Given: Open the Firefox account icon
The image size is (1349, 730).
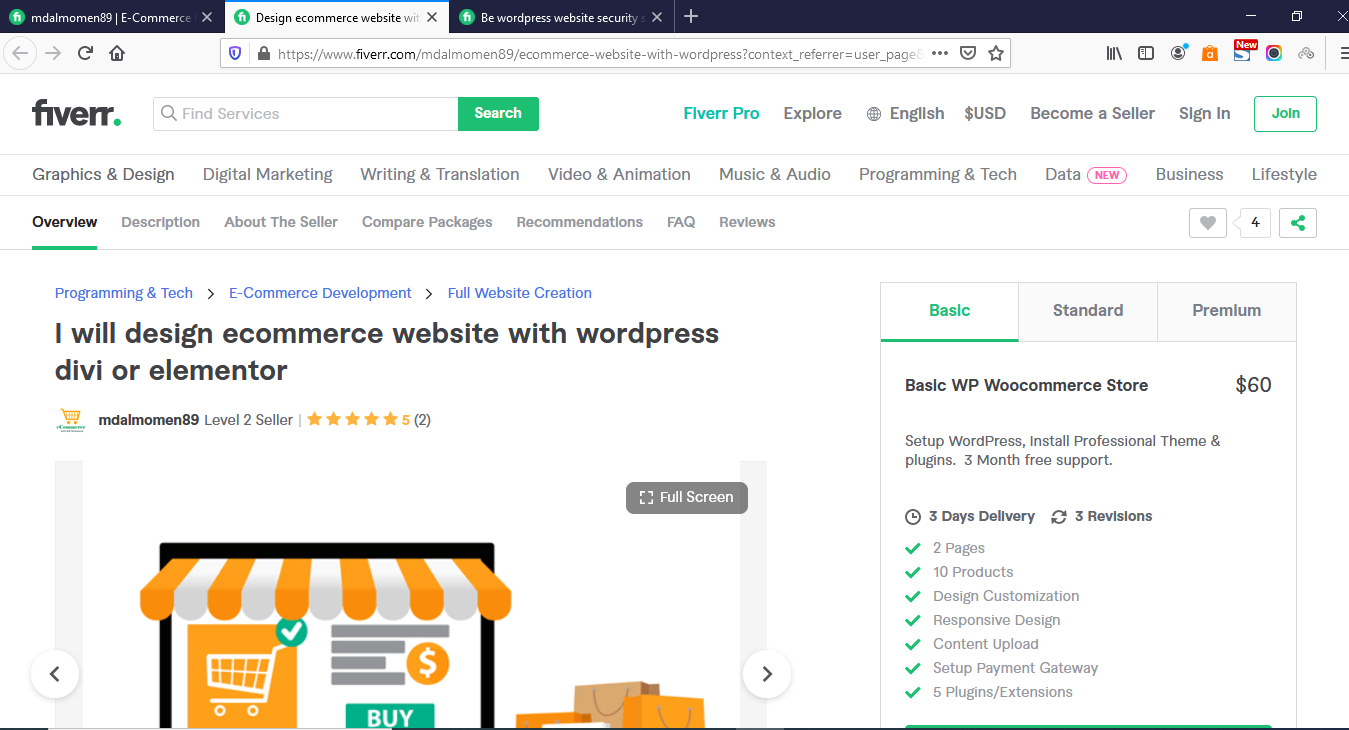Looking at the screenshot, I should [x=1177, y=52].
